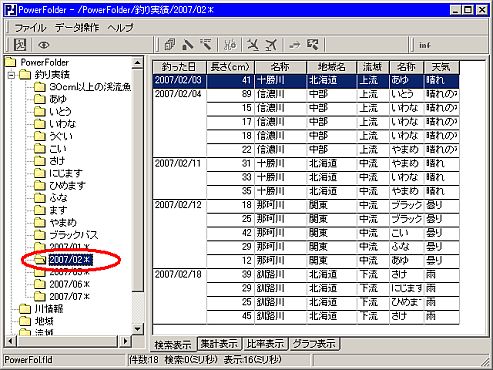Open the ヘルプ menu
This screenshot has width=493, height=370.
click(x=120, y=27)
